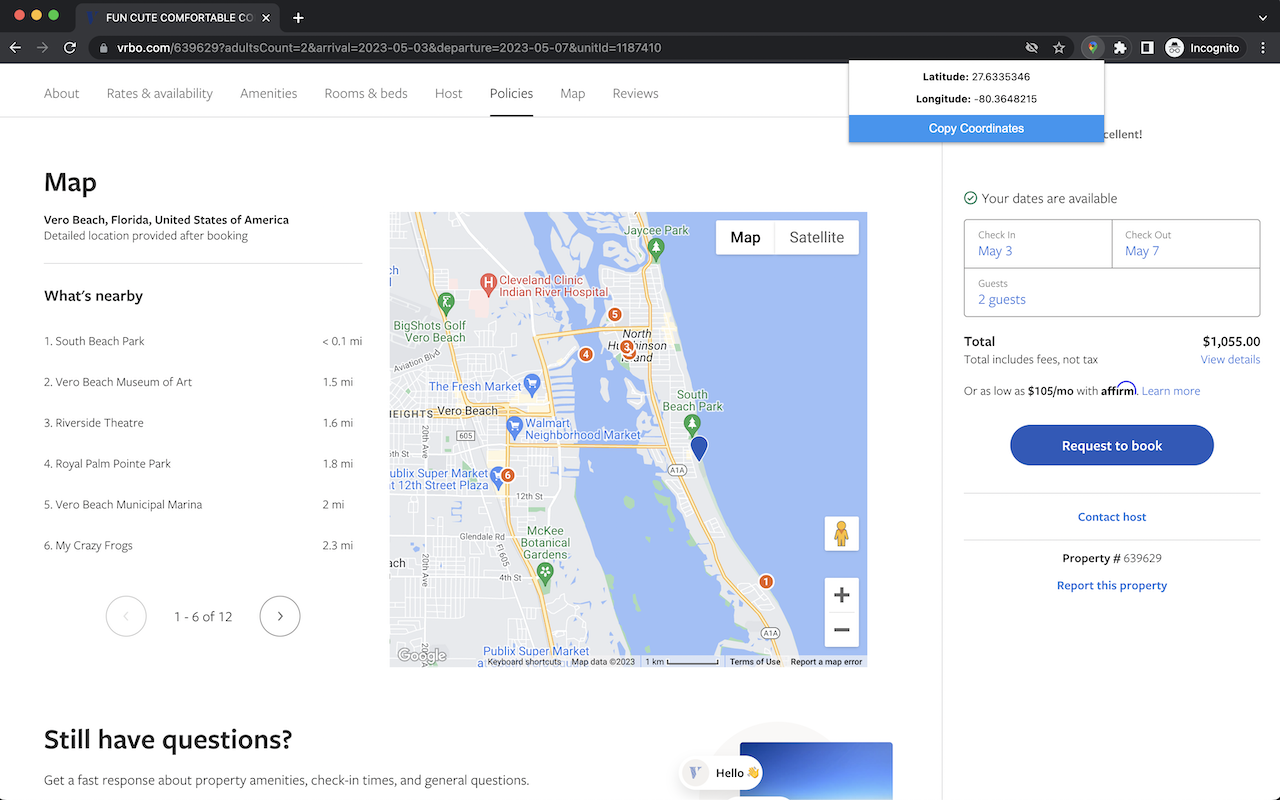This screenshot has height=800, width=1280.
Task: Click numbered marker 1 on the map
Action: click(765, 580)
